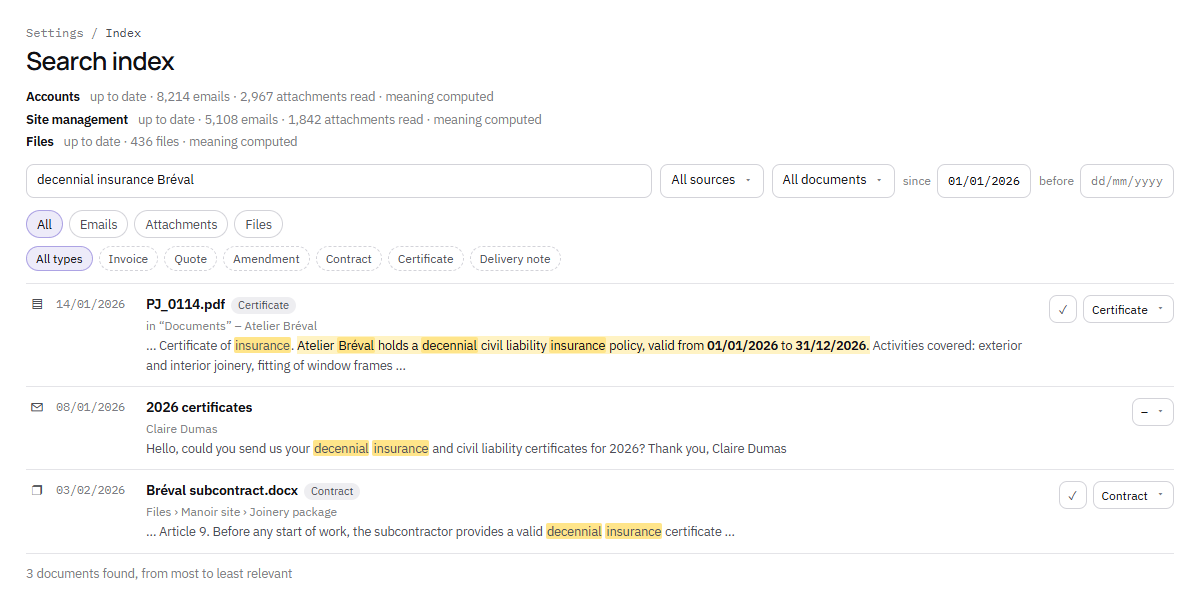Click Index in the breadcrumb
1200x608 pixels.
tap(124, 33)
